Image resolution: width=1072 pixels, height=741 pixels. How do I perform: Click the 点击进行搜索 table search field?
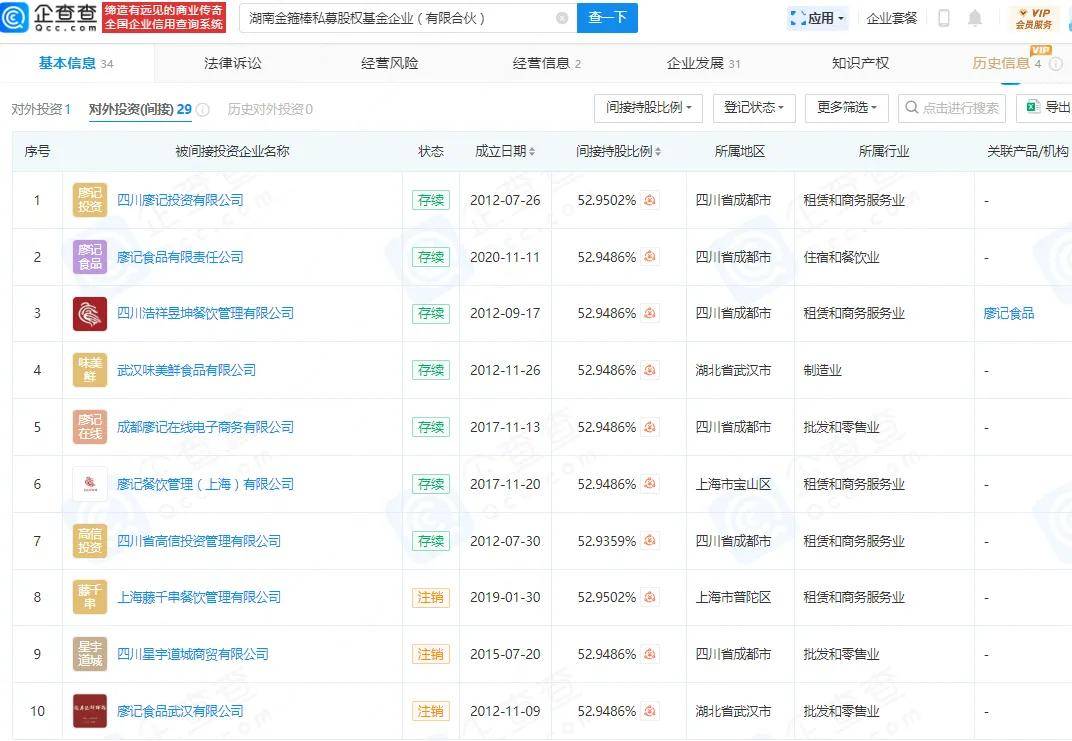(x=952, y=108)
